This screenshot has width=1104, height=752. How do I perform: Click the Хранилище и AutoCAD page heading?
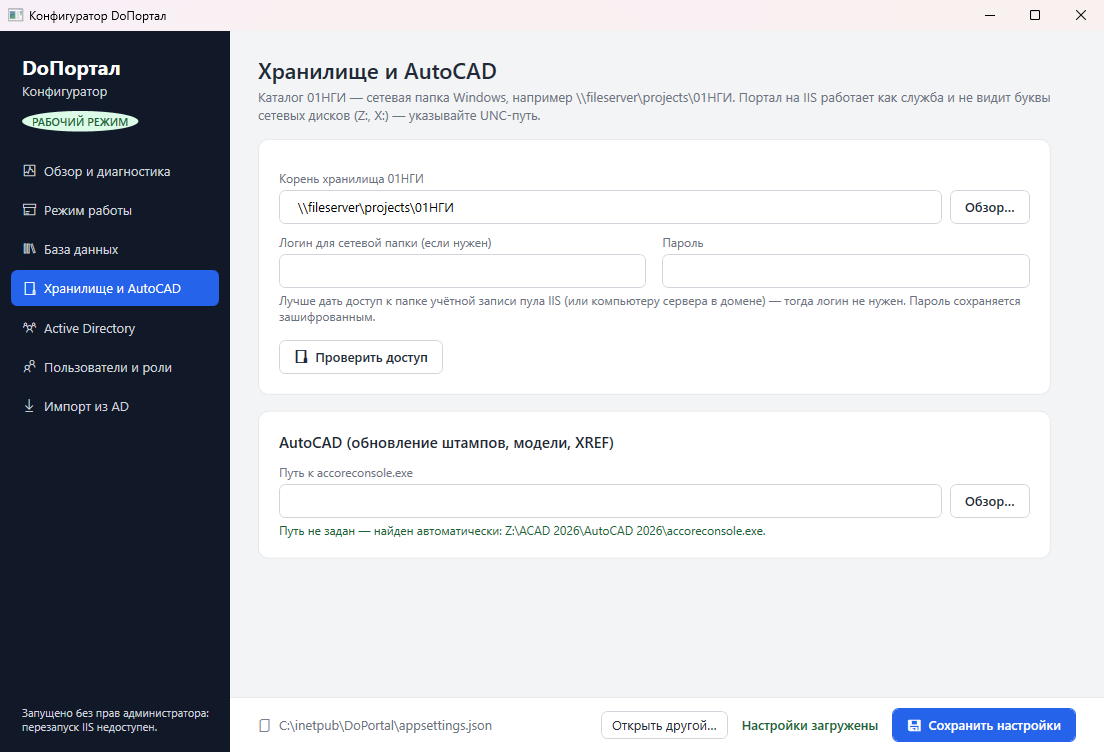[377, 71]
